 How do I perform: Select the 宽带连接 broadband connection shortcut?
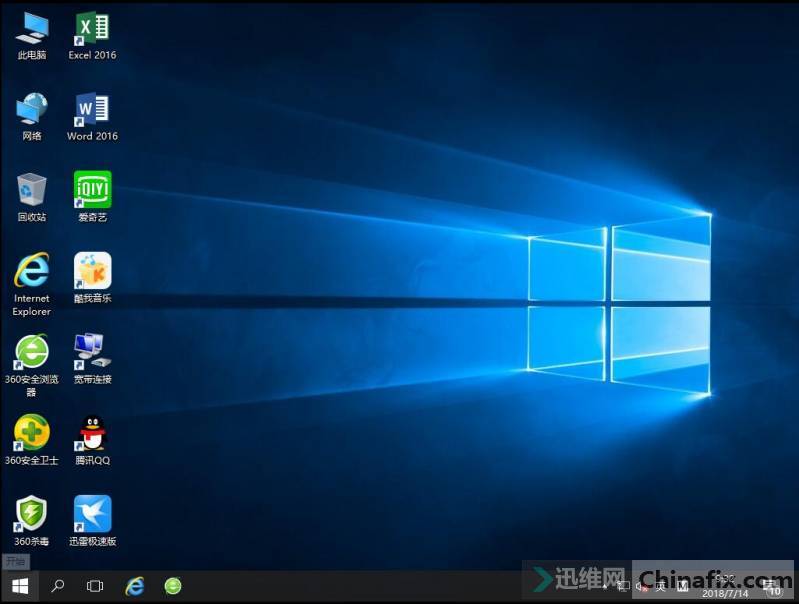(92, 359)
